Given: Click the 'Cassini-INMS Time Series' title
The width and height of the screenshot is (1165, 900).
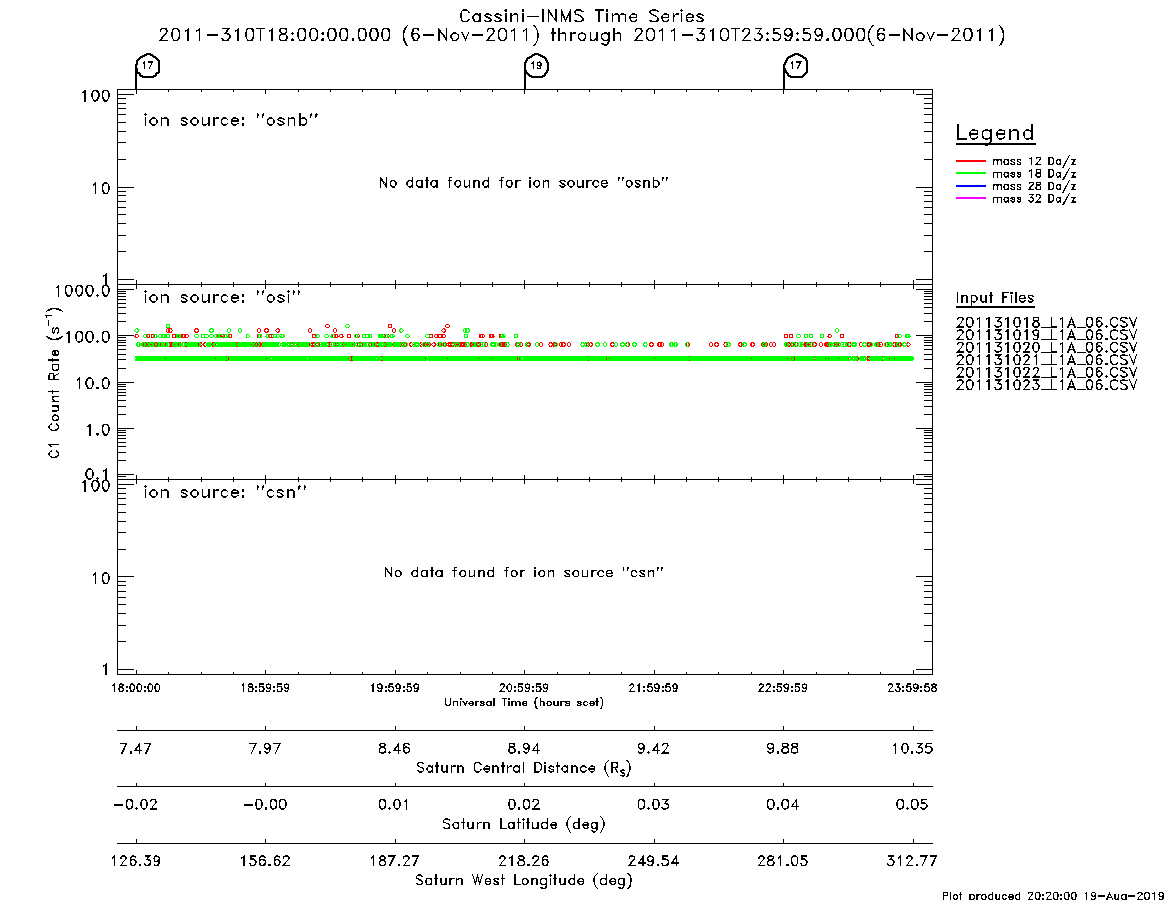Looking at the screenshot, I should [x=582, y=16].
